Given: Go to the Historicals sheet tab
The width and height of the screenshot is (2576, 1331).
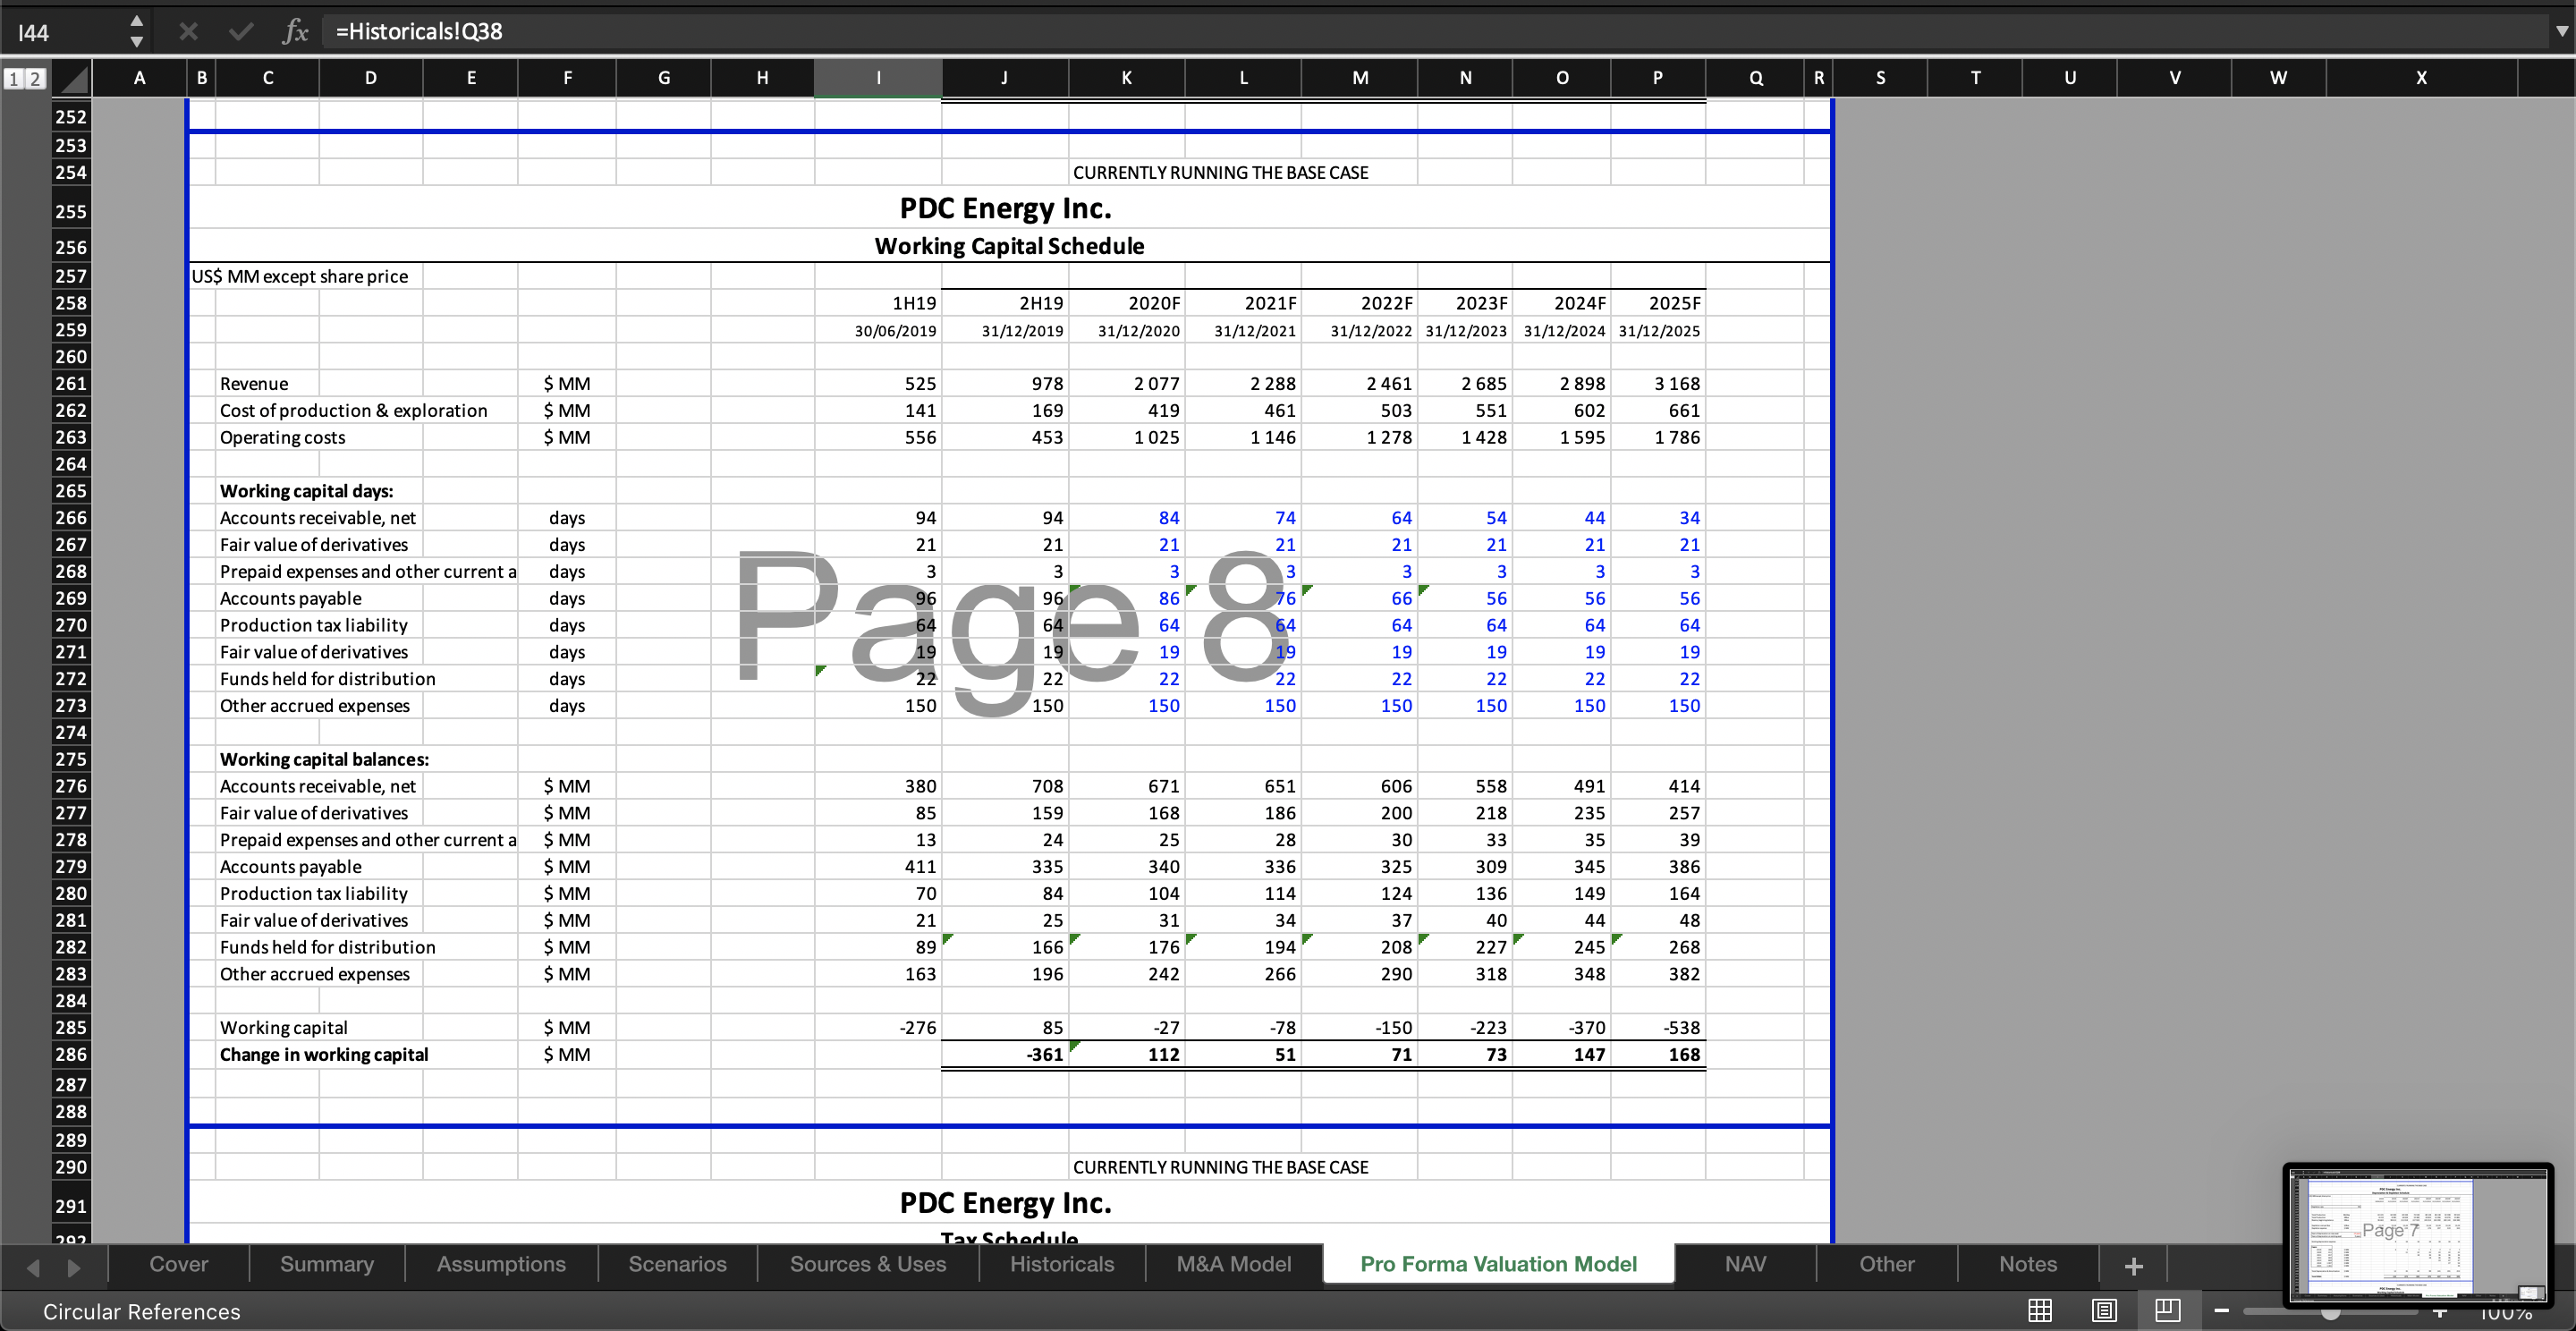Looking at the screenshot, I should click(1062, 1264).
